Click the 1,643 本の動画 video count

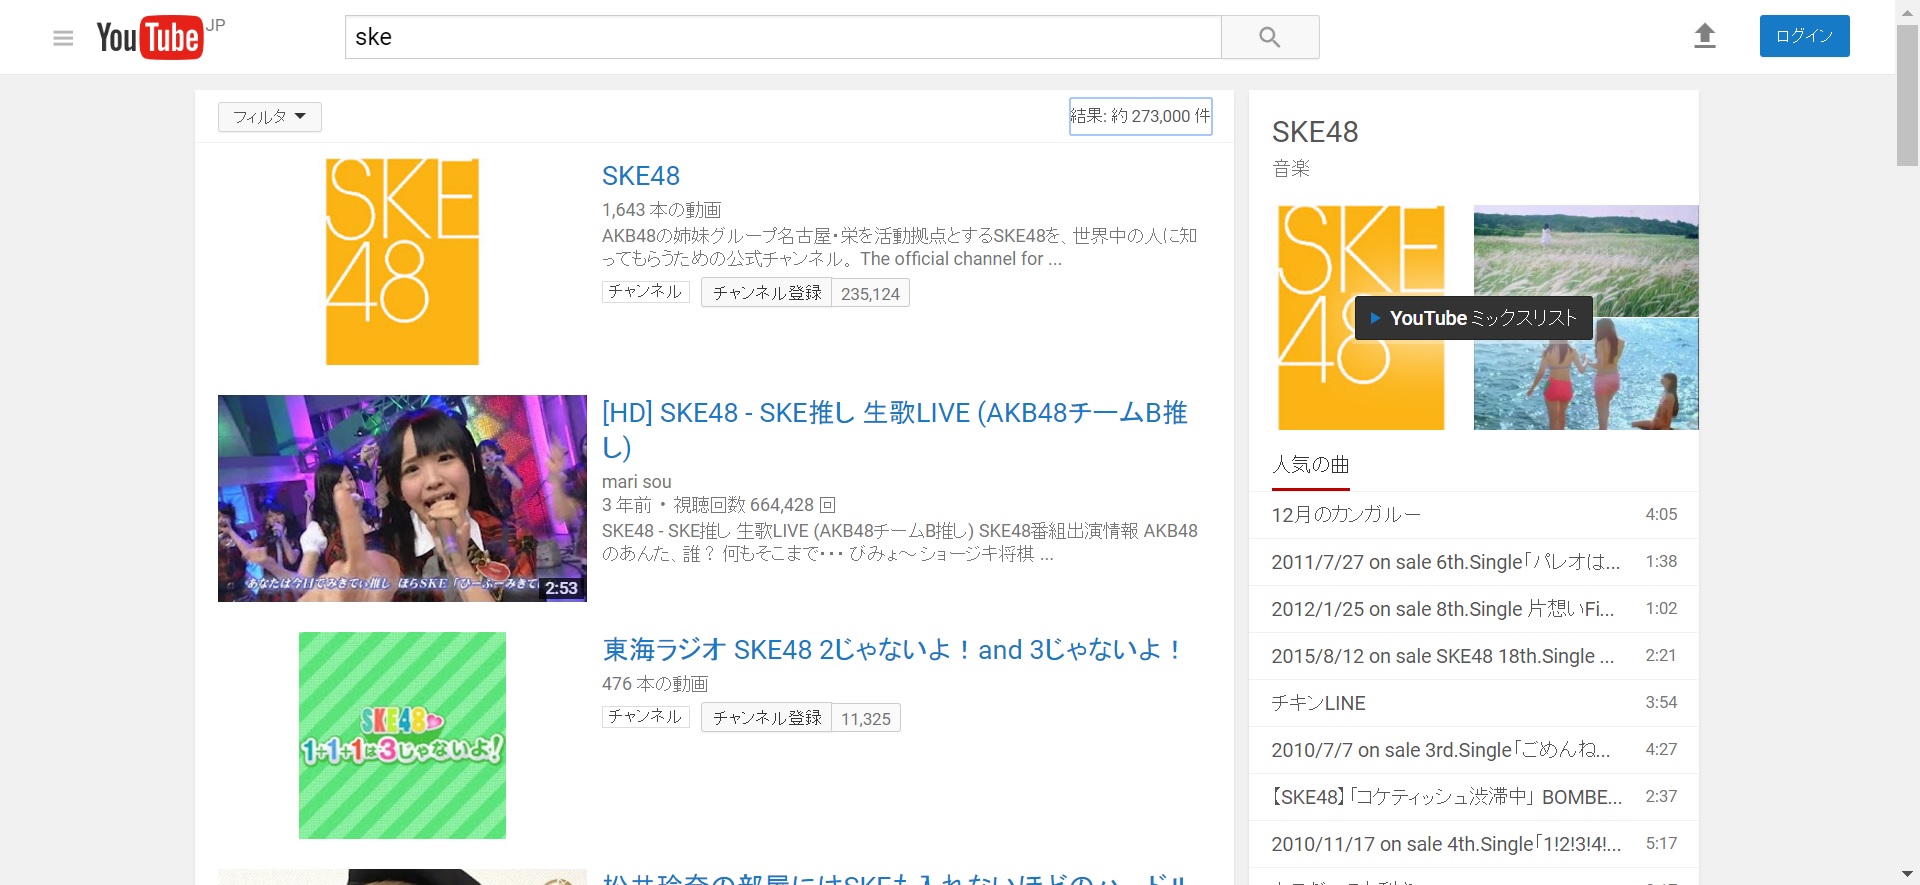(x=661, y=210)
